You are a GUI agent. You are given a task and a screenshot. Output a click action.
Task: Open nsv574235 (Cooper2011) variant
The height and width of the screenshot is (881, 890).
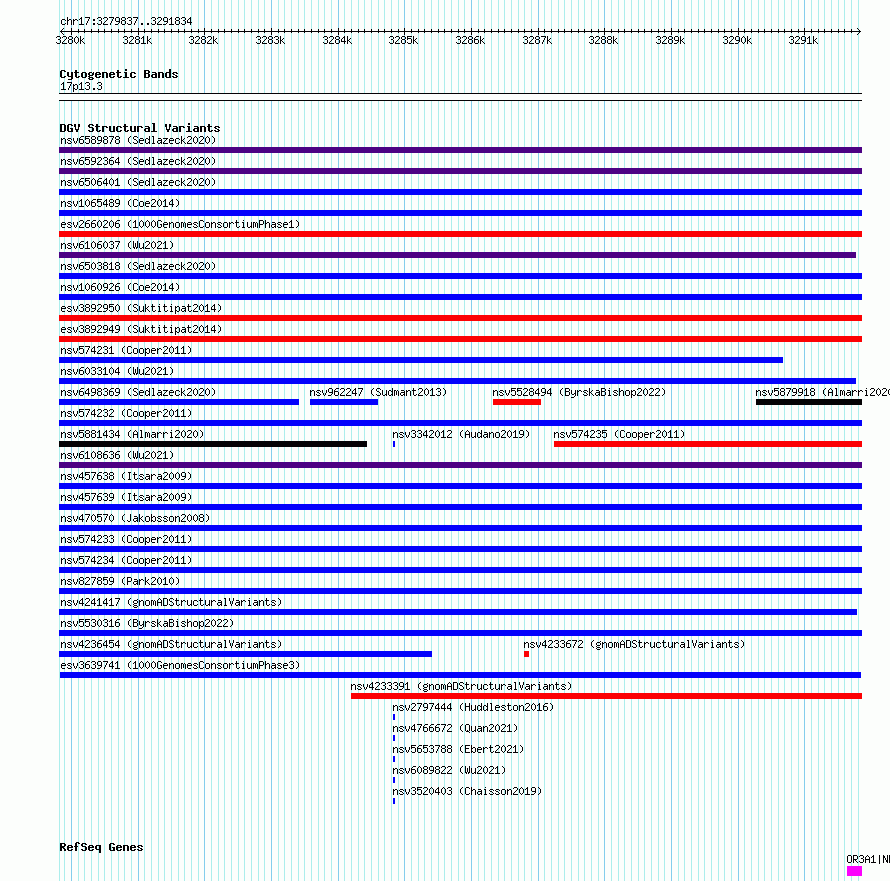(619, 434)
